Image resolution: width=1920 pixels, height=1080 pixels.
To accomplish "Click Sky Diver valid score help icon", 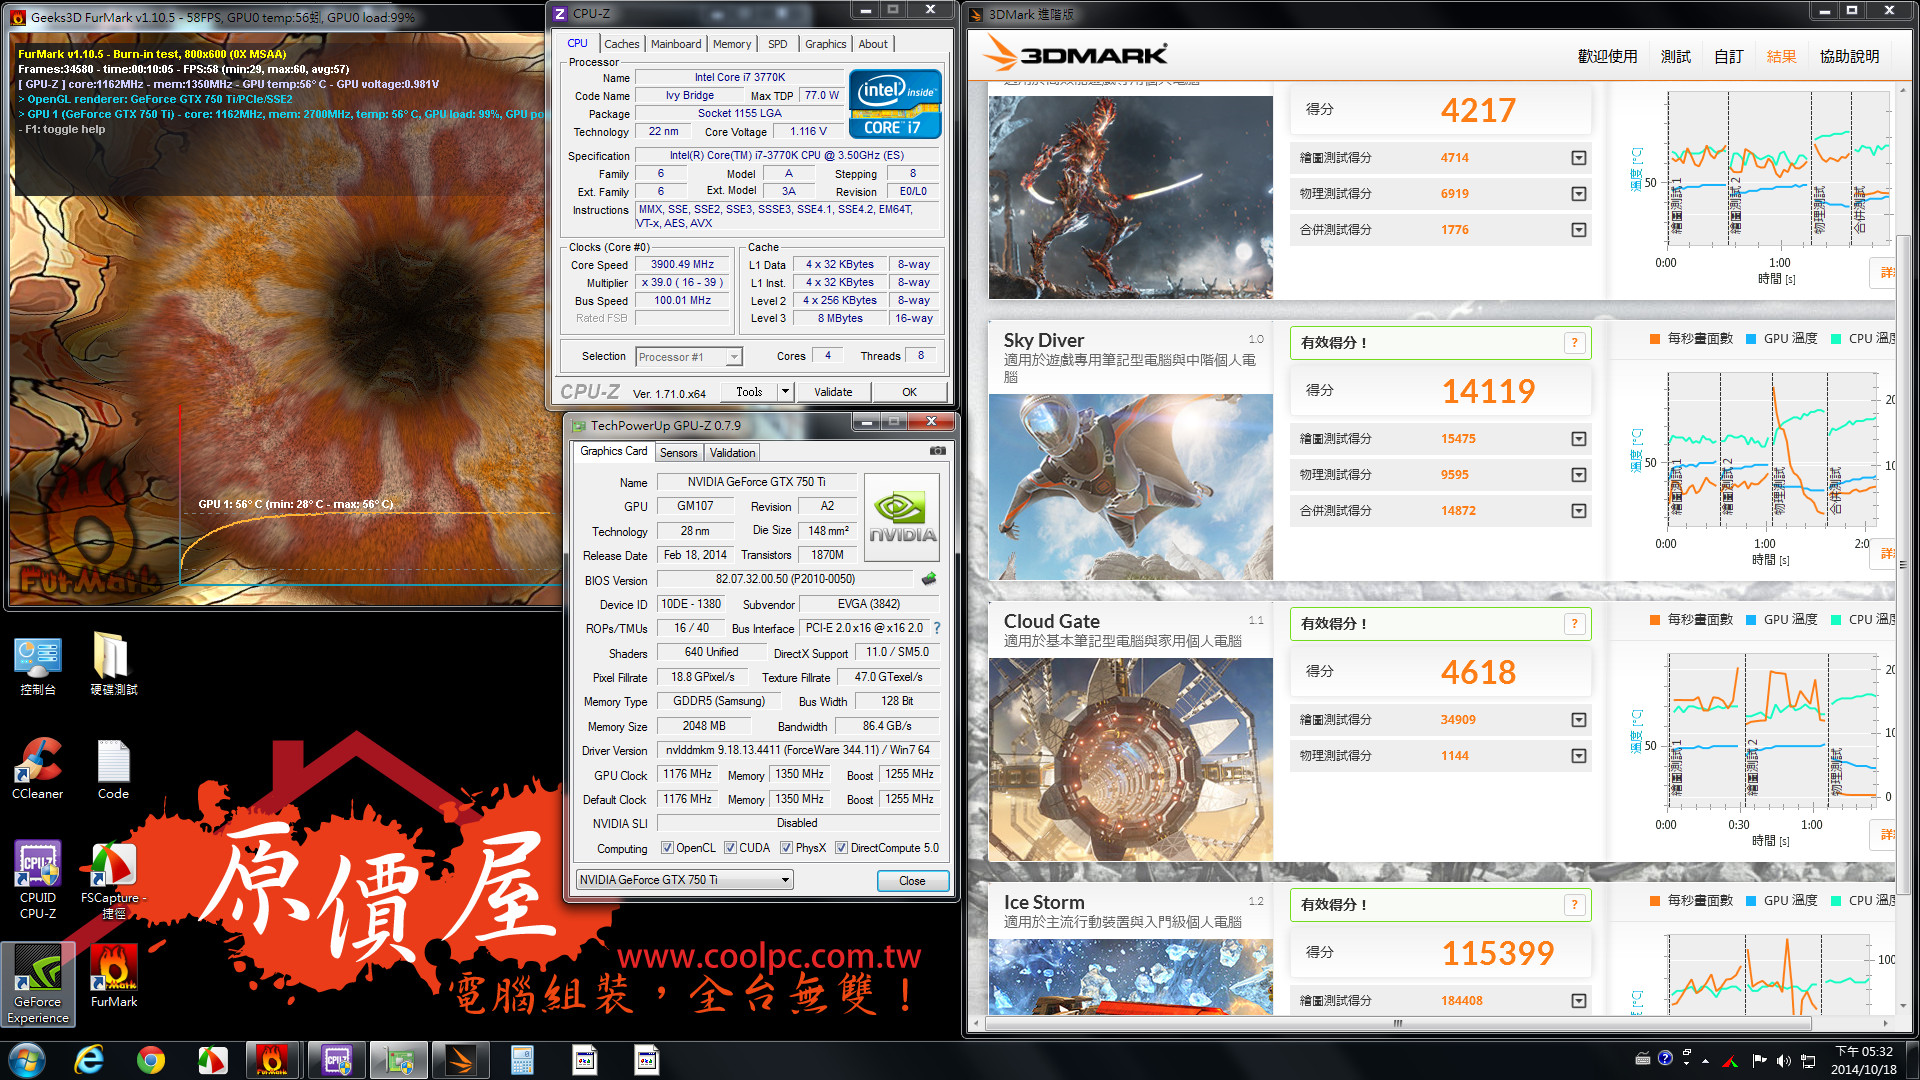I will tap(1574, 343).
